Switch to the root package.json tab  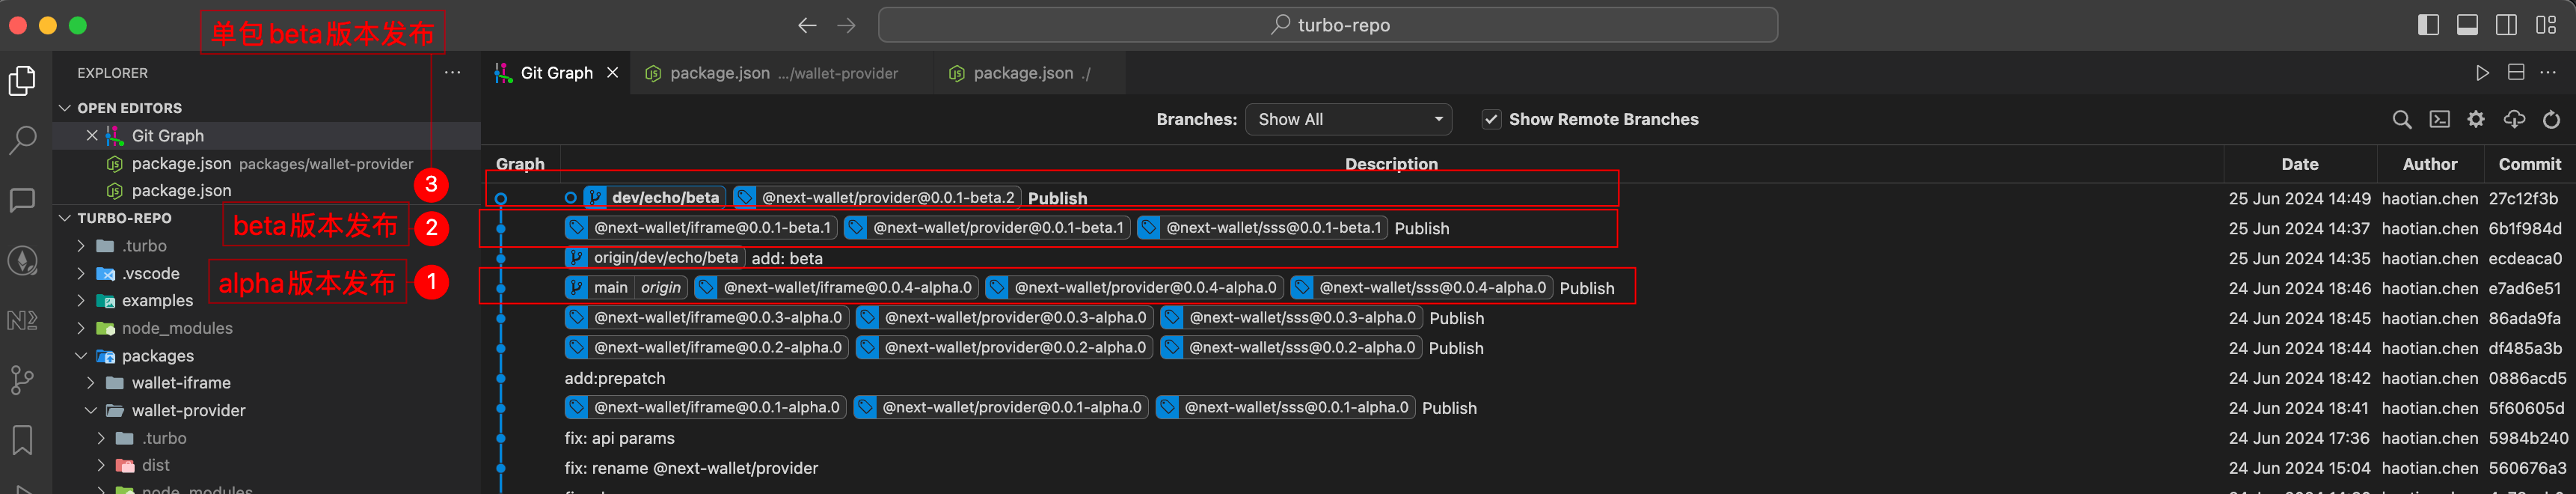coord(1030,73)
